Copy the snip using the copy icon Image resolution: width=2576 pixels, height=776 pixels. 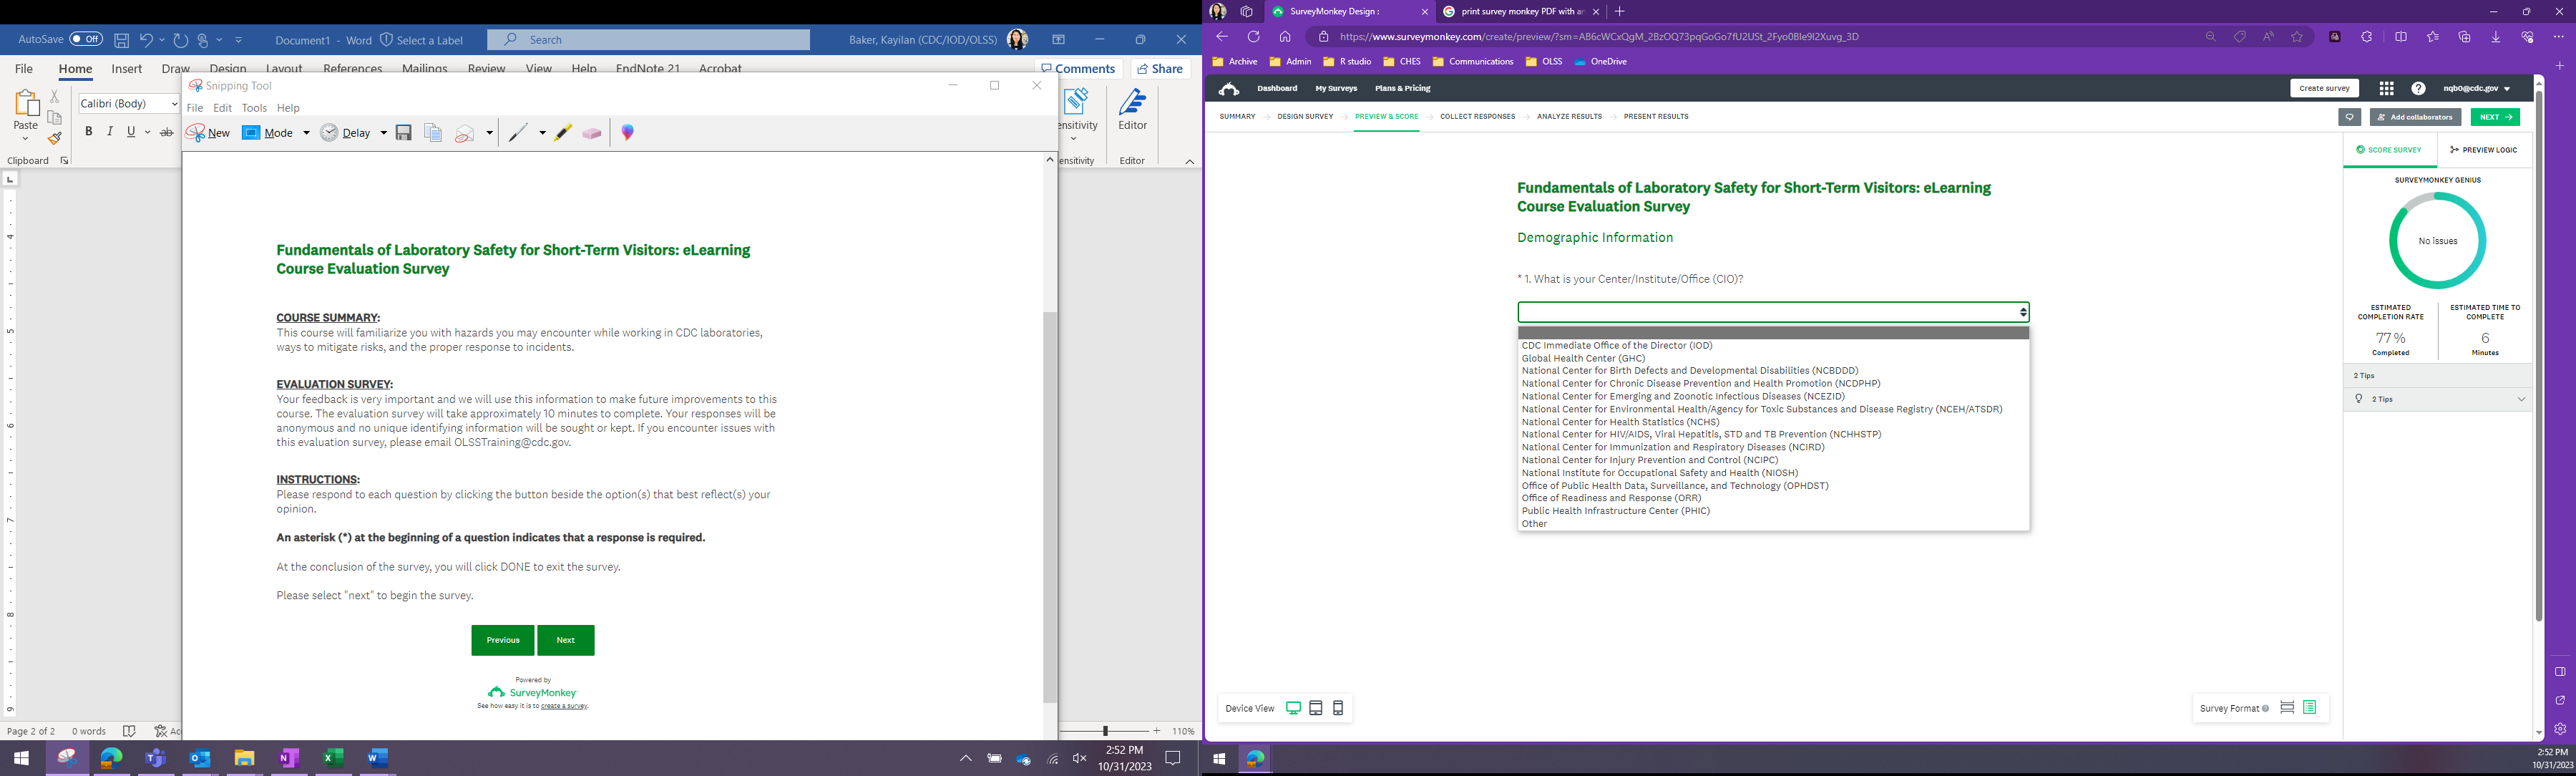pyautogui.click(x=433, y=133)
